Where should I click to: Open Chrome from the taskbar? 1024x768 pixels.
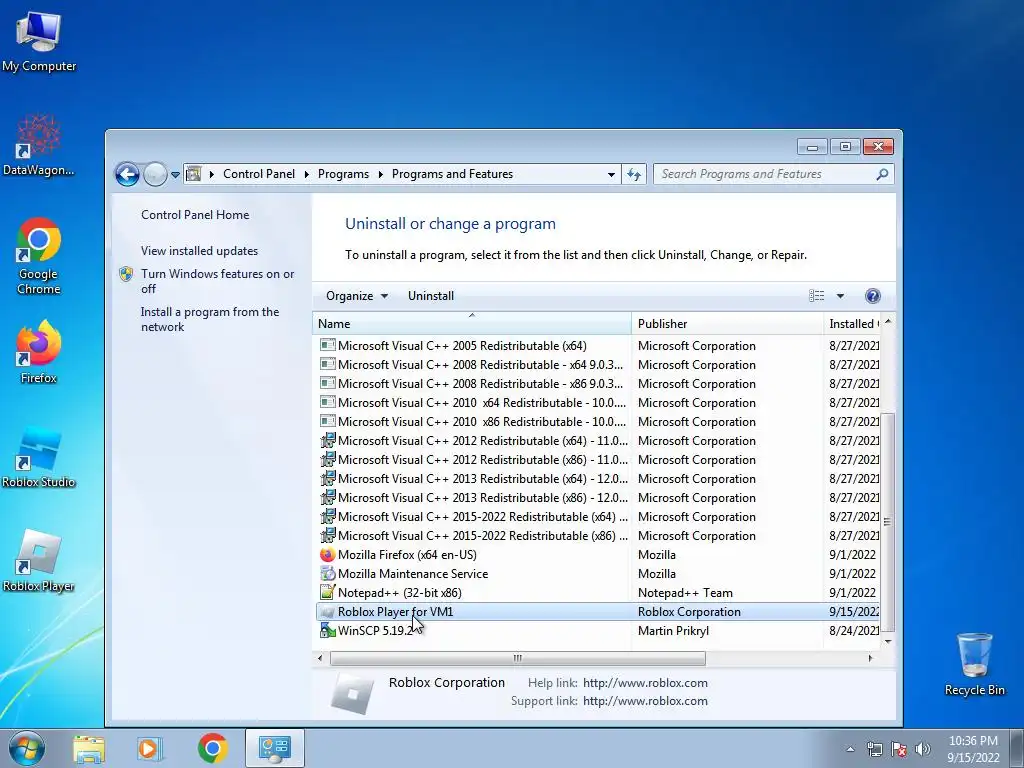tap(212, 748)
